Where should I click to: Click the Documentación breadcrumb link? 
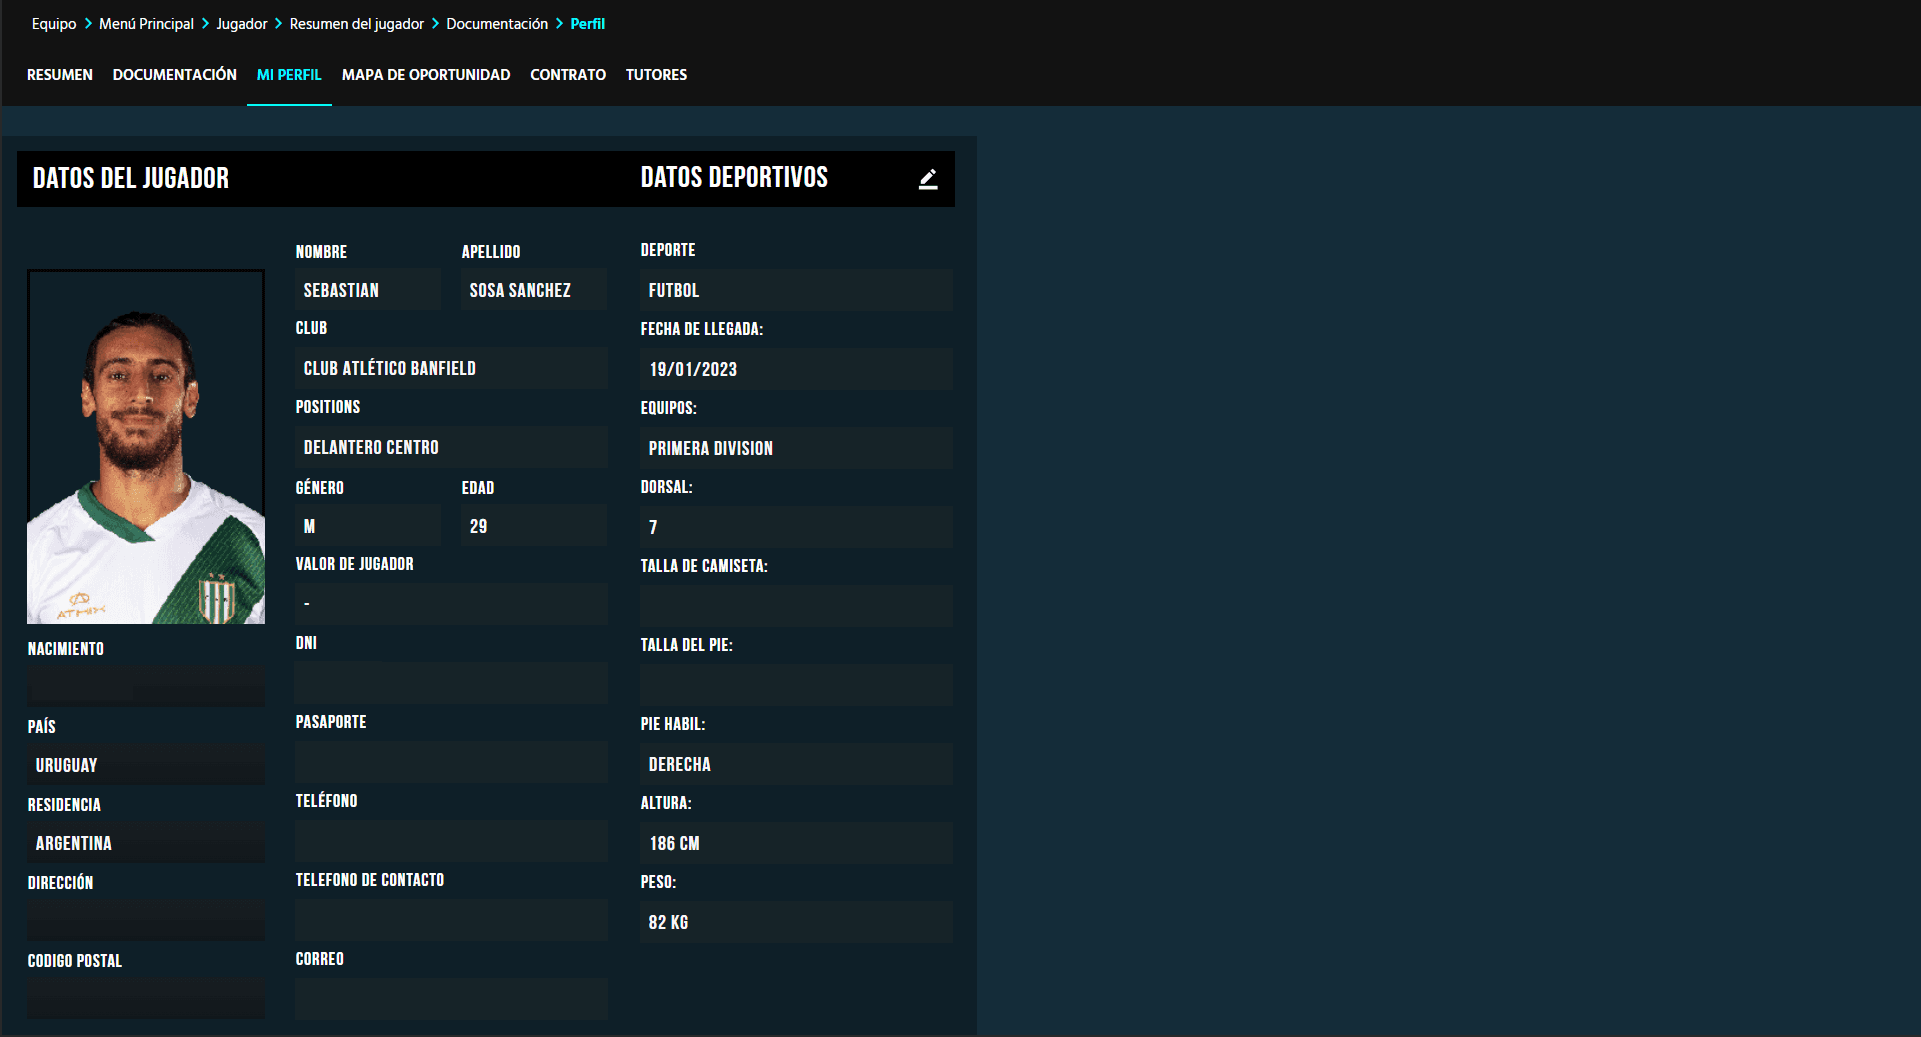coord(497,24)
